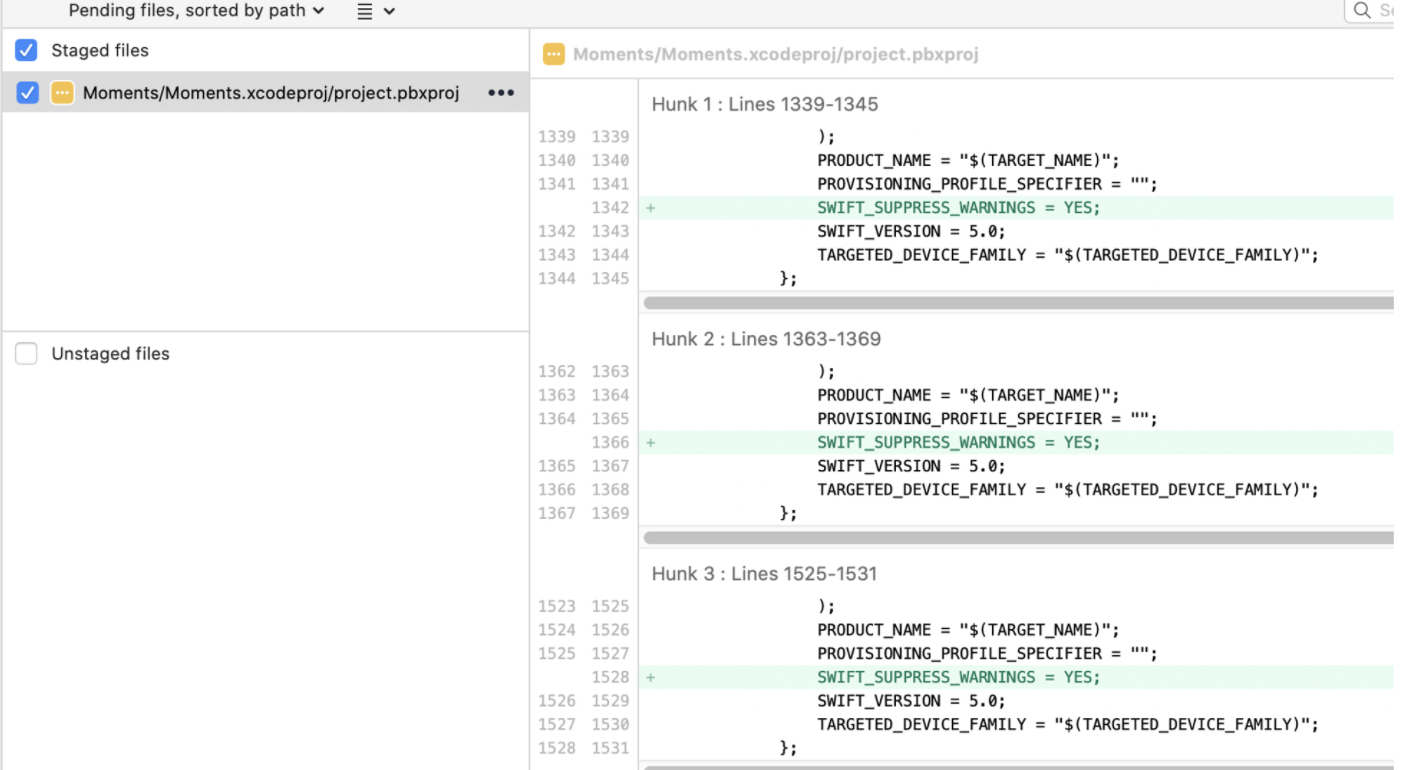The height and width of the screenshot is (770, 1406).
Task: Click the plus marker on added line 1342
Action: [x=650, y=208]
